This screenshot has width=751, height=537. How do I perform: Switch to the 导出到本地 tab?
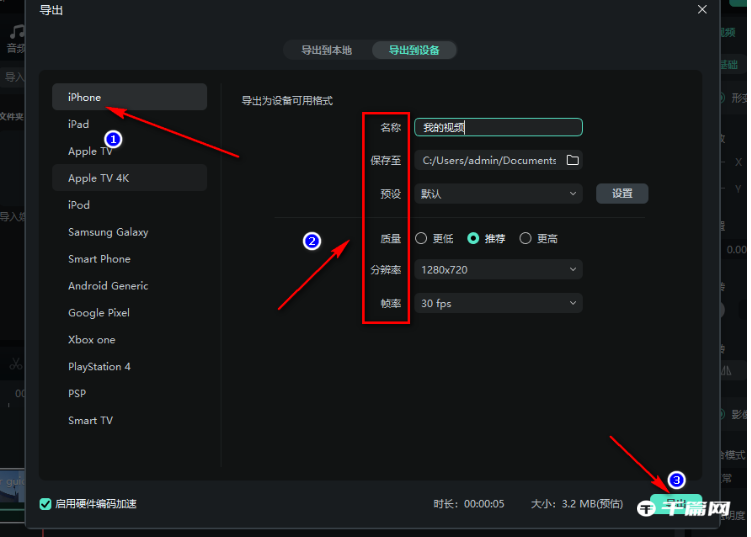[x=319, y=50]
